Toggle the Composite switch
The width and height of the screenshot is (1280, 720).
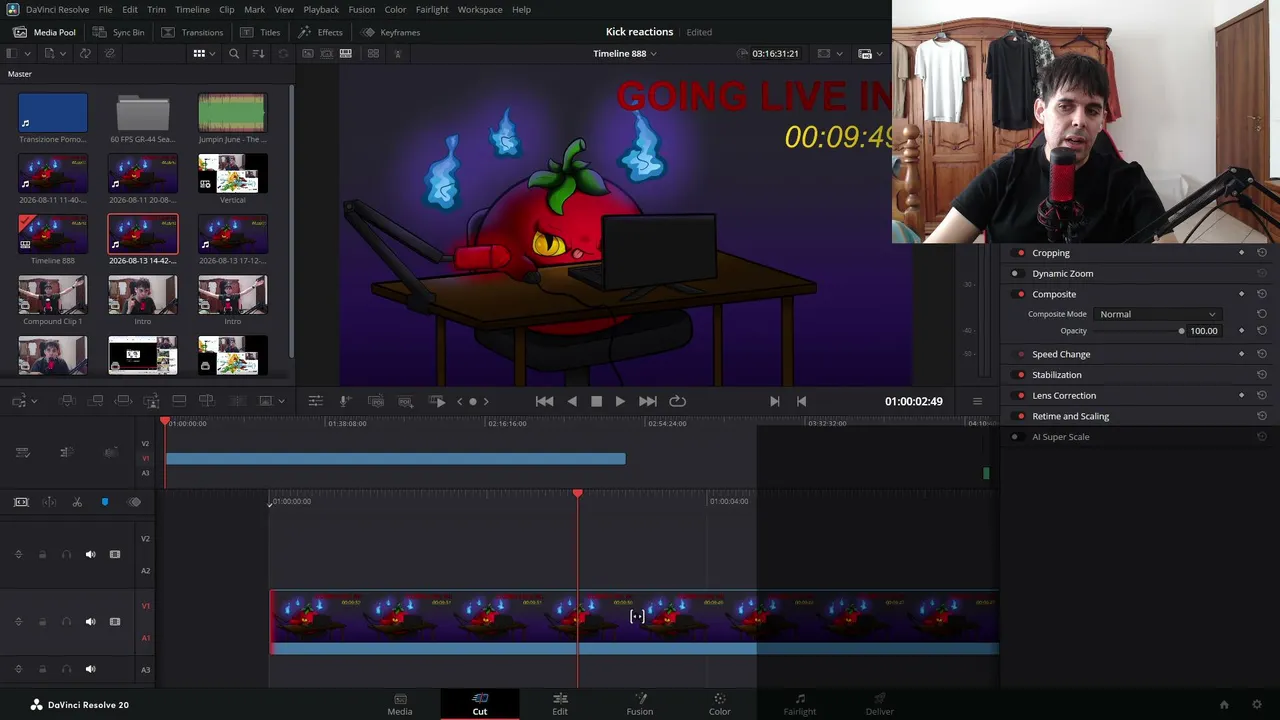[1020, 294]
